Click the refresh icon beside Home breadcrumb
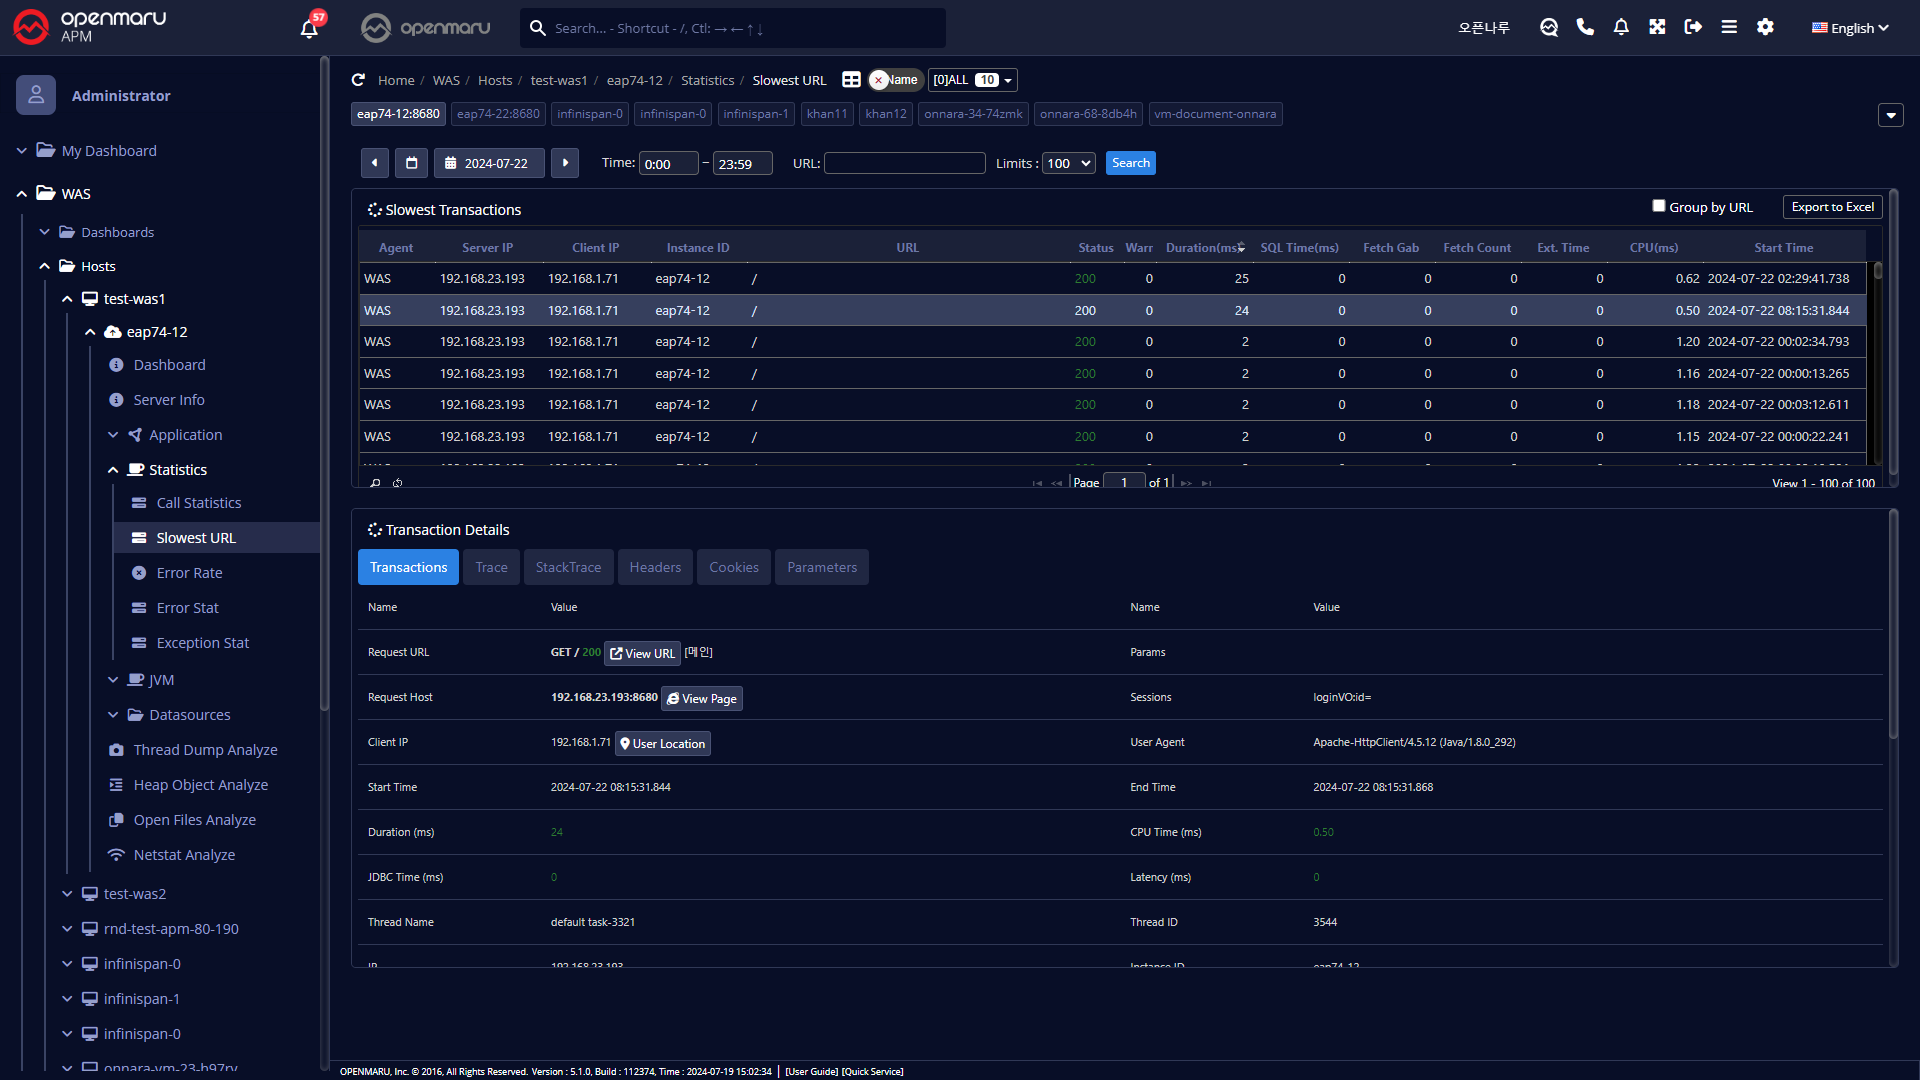Screen dimensions: 1920x1080 point(358,80)
